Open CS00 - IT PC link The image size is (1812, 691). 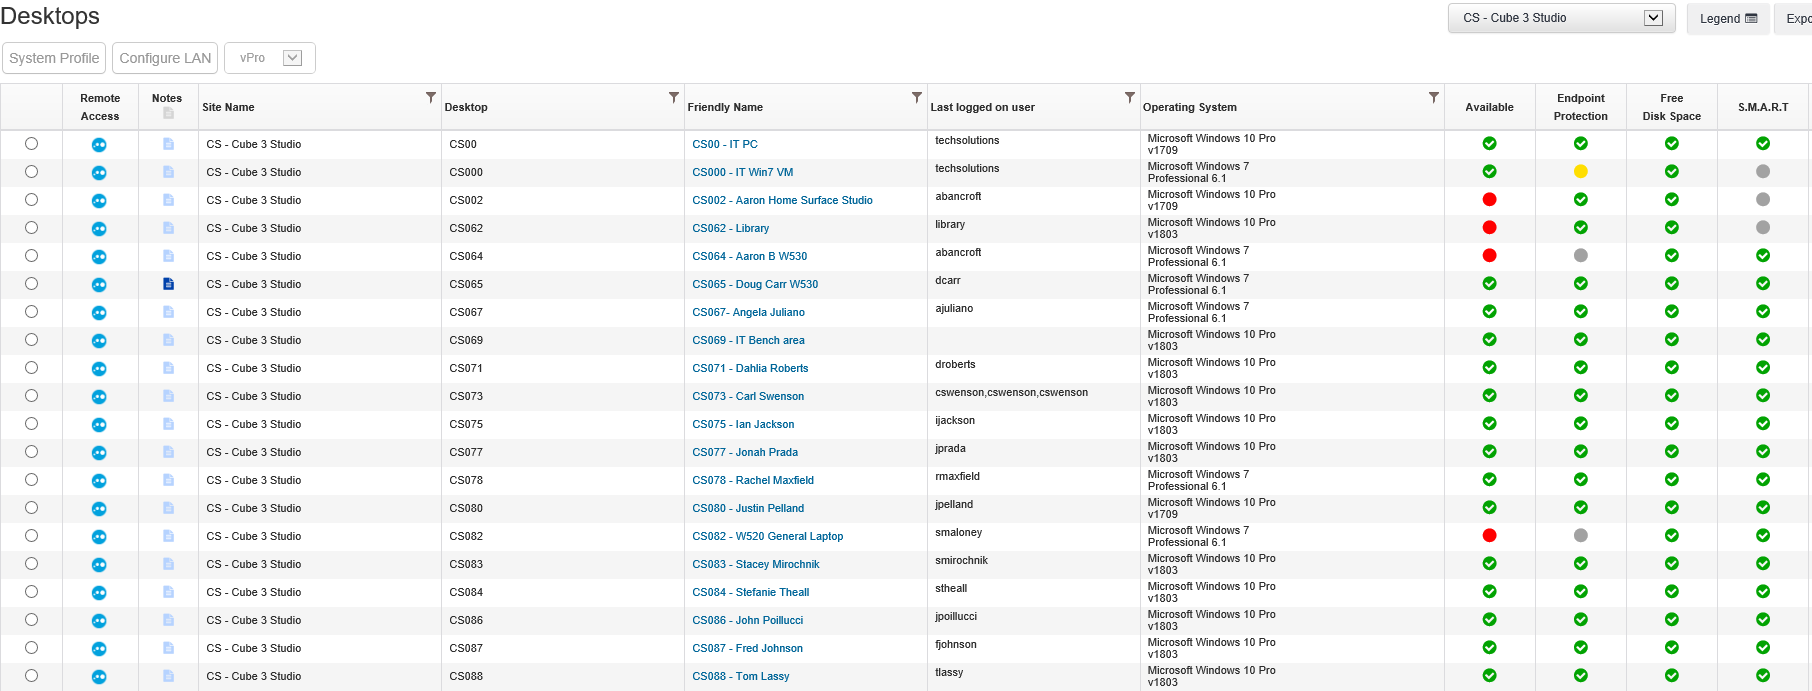725,144
